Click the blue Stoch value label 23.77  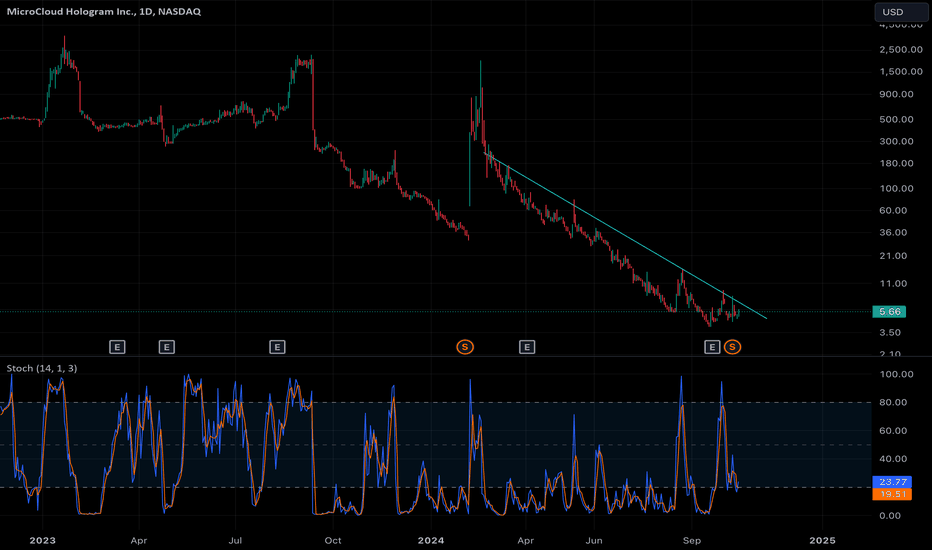[x=892, y=482]
